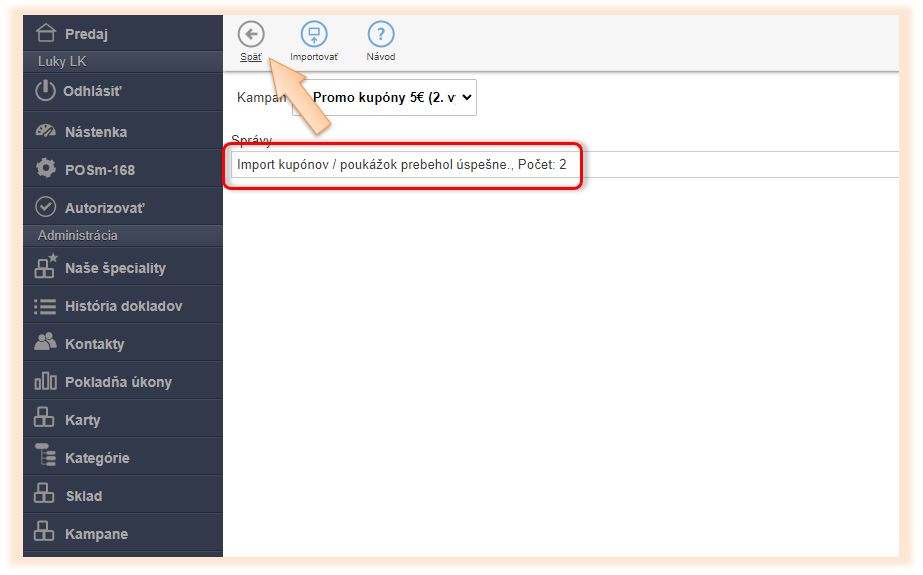Click the Späť text label
Viewport: 923px width, 575px height.
[x=251, y=57]
